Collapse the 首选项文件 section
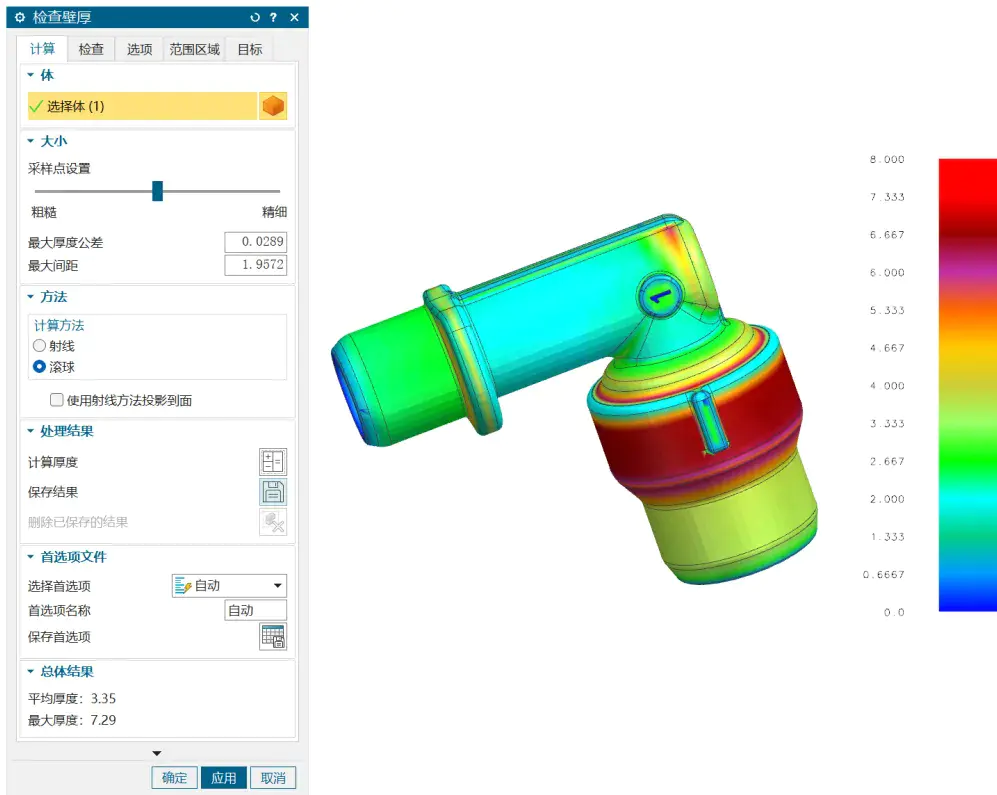Image resolution: width=997 pixels, height=795 pixels. 31,556
